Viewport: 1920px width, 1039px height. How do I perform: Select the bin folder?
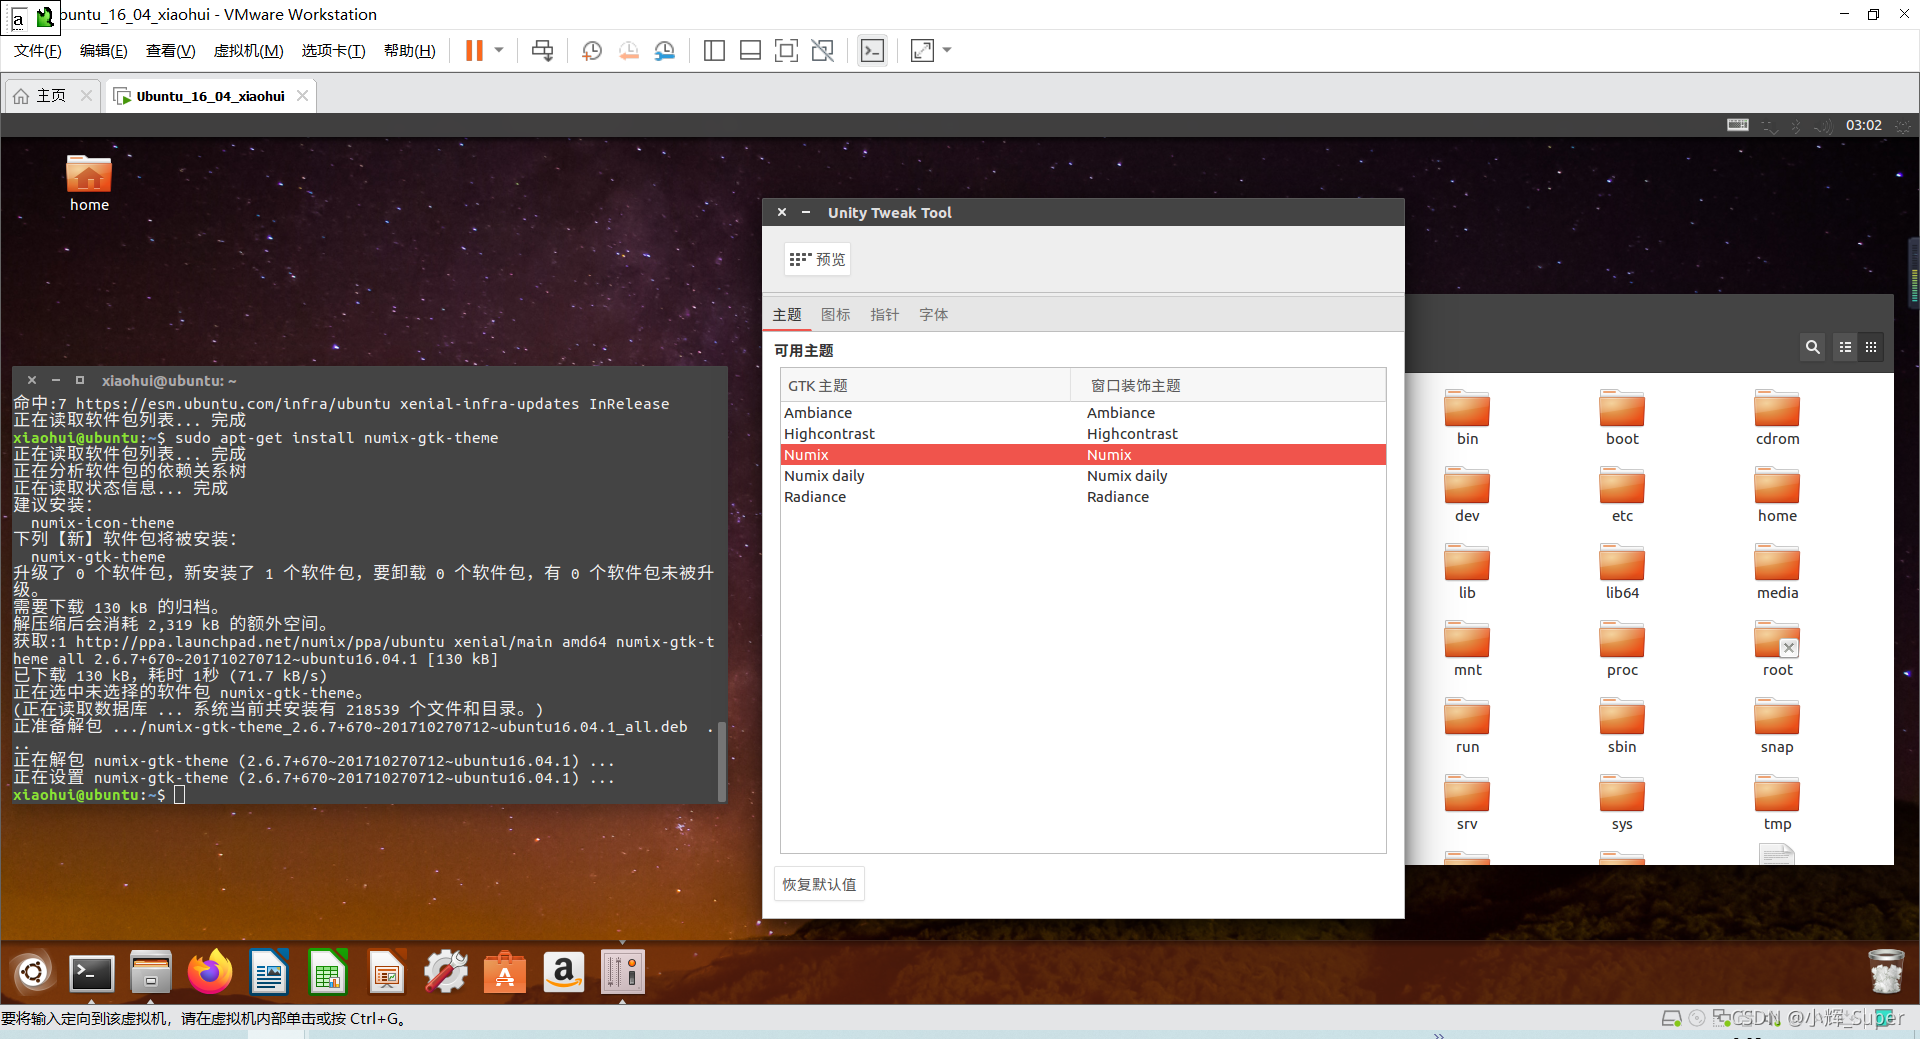[1467, 417]
